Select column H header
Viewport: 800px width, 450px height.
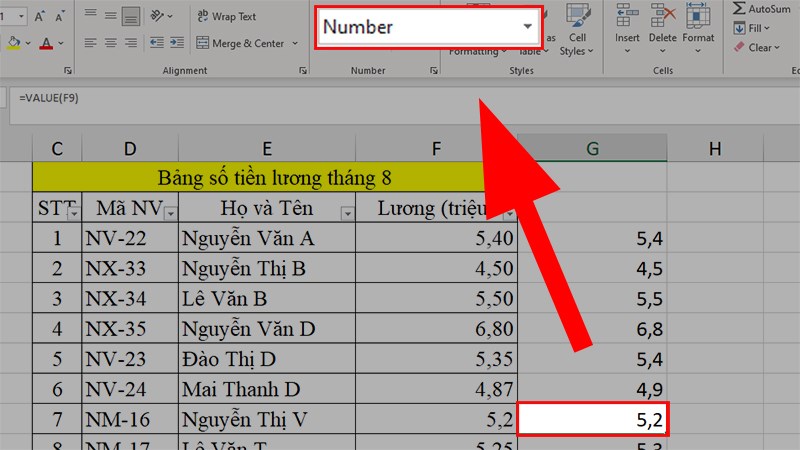(x=715, y=148)
